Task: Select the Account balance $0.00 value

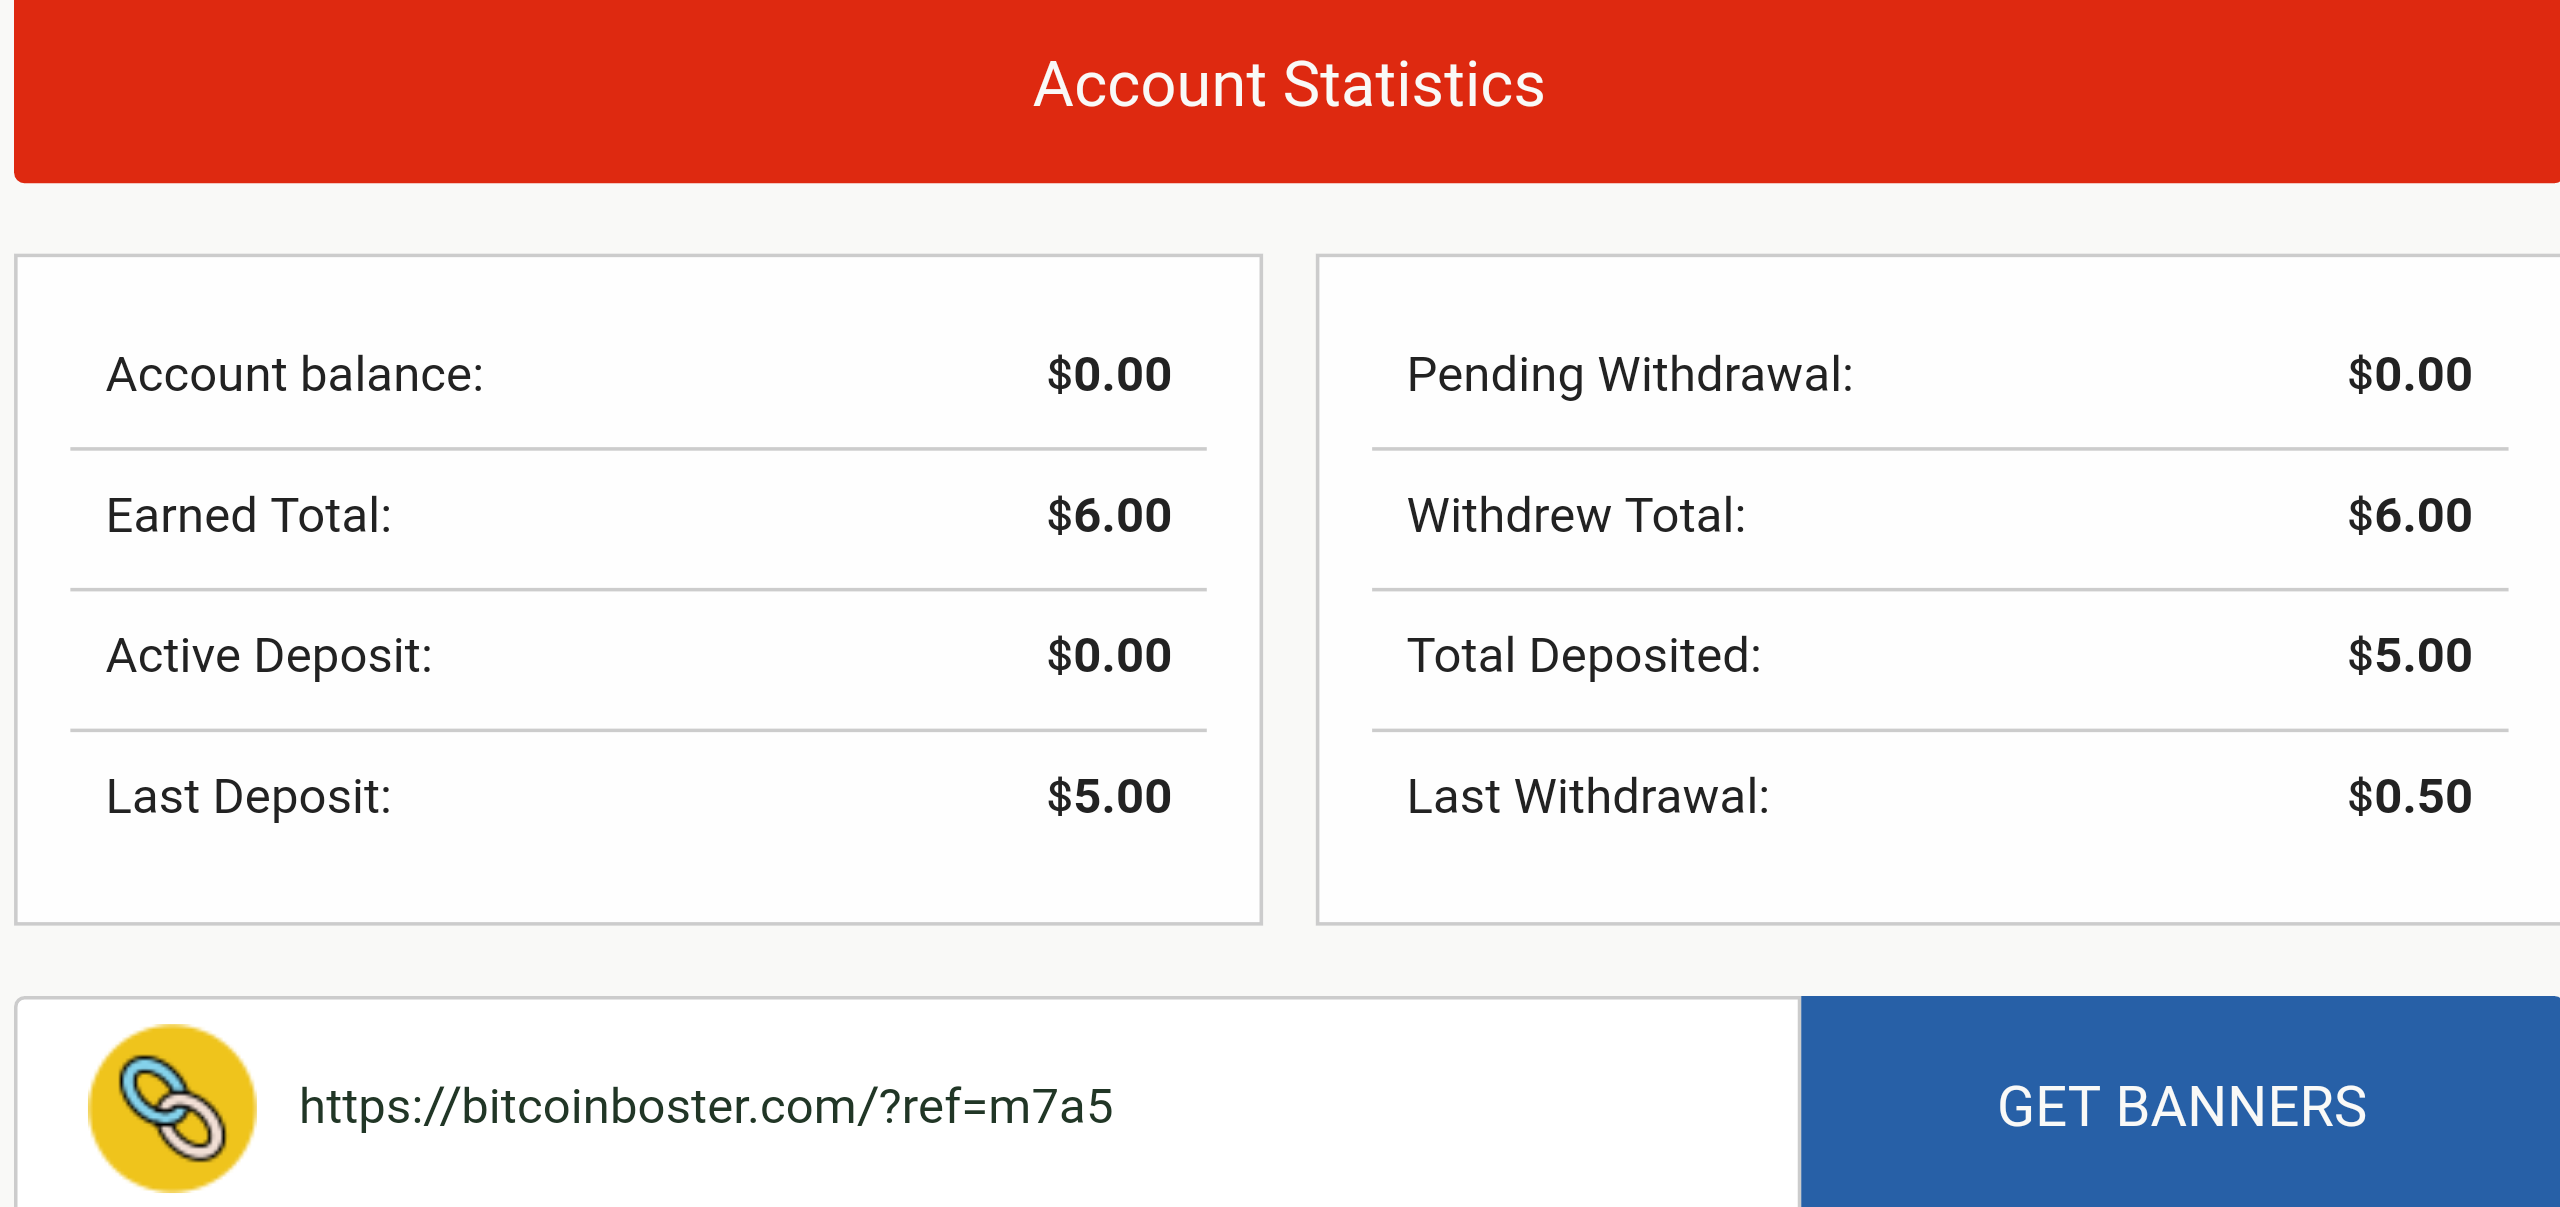Action: click(1109, 375)
